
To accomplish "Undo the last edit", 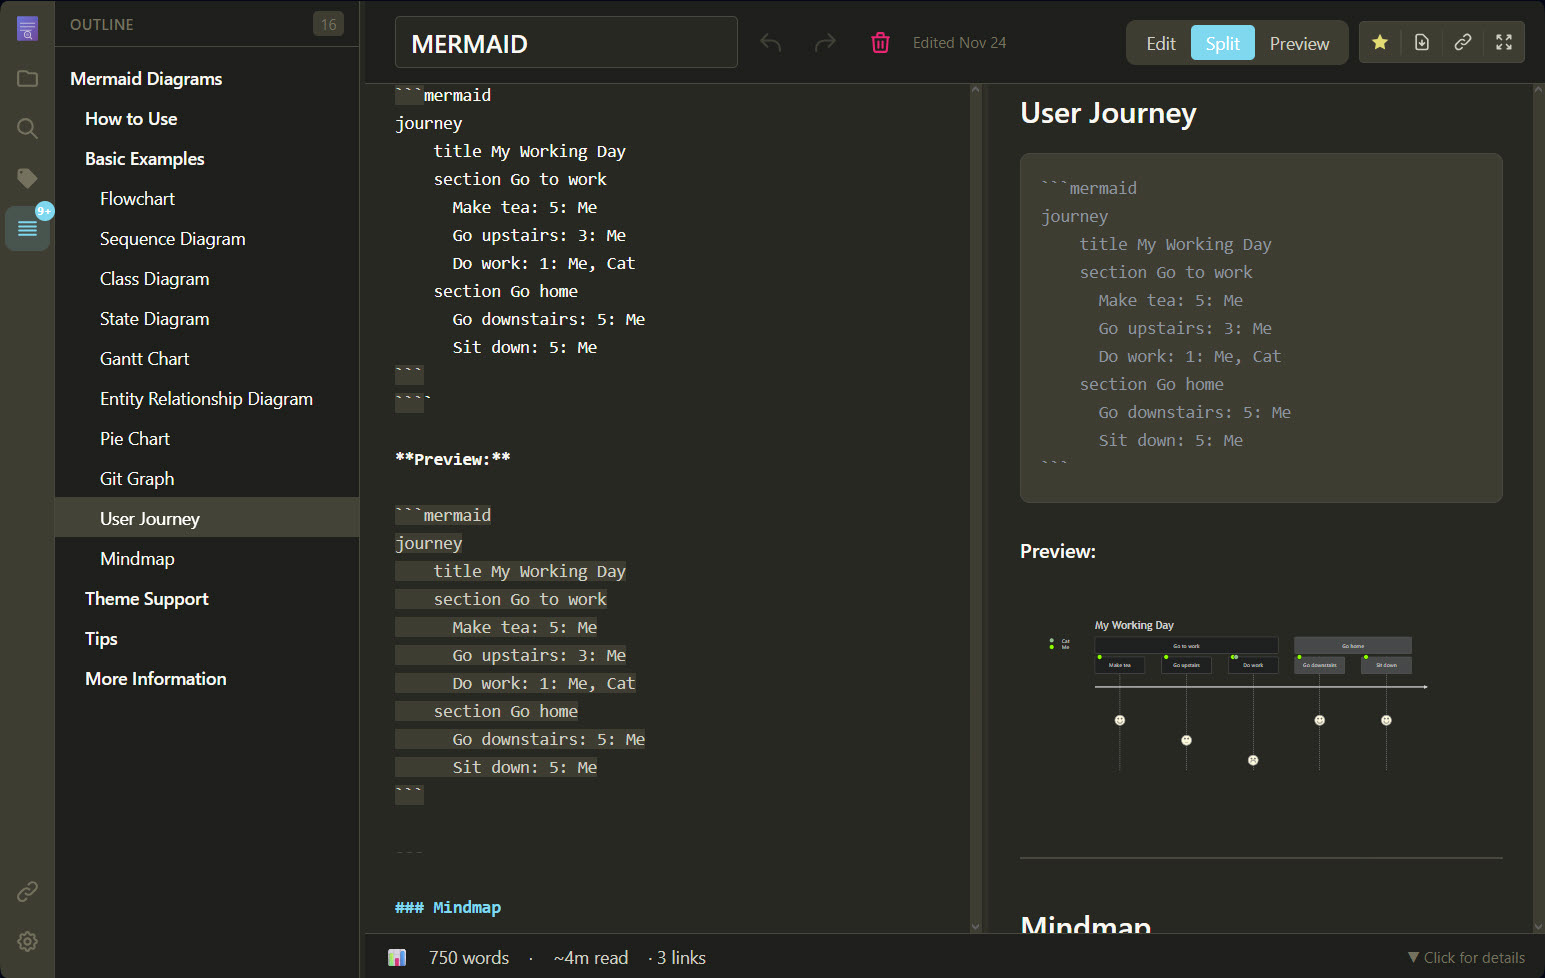I will (x=769, y=42).
